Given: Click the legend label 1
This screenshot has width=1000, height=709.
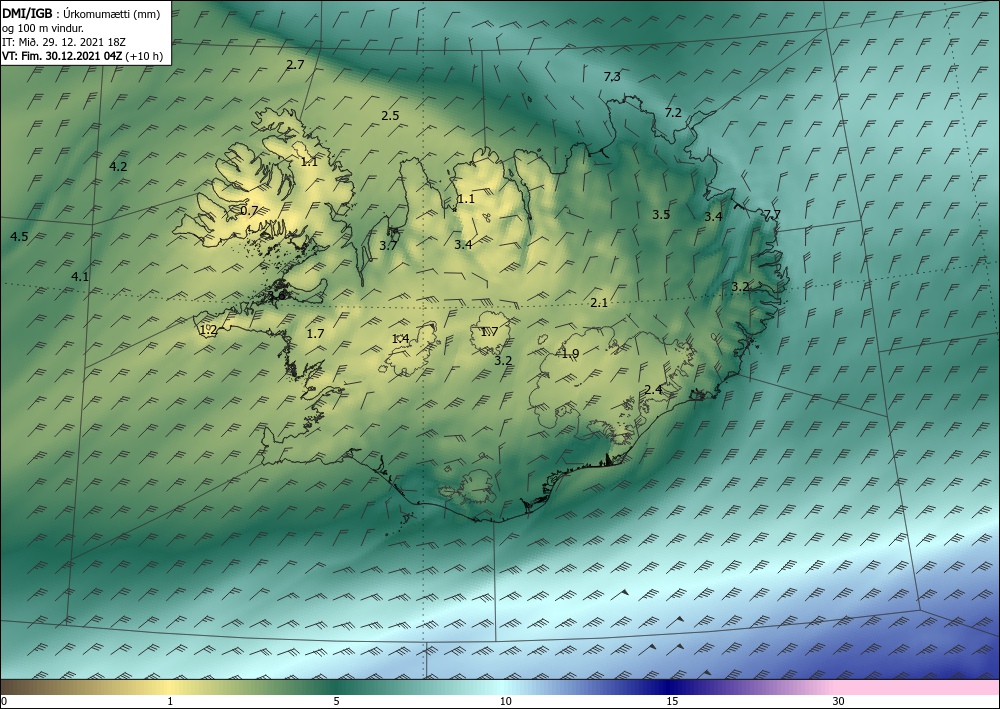Looking at the screenshot, I should (x=170, y=702).
